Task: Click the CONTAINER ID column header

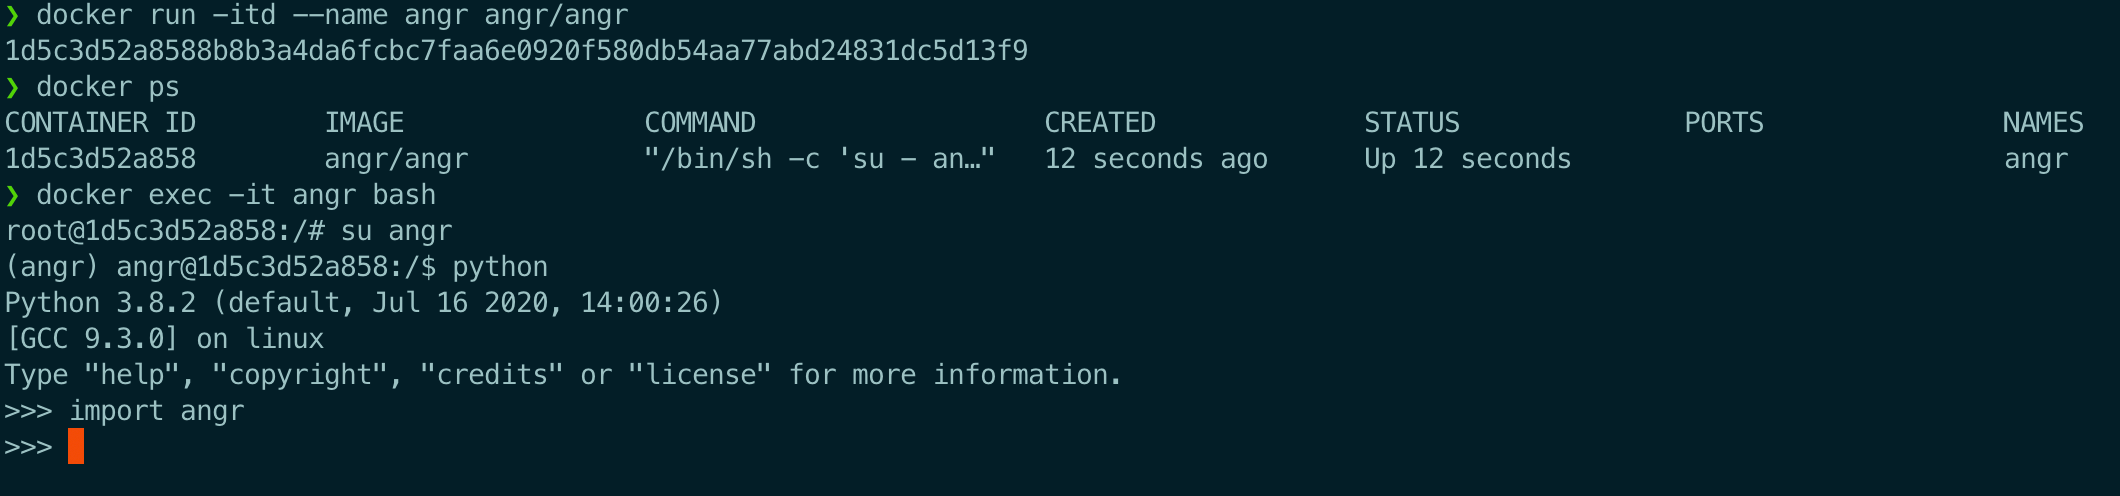Action: point(100,123)
